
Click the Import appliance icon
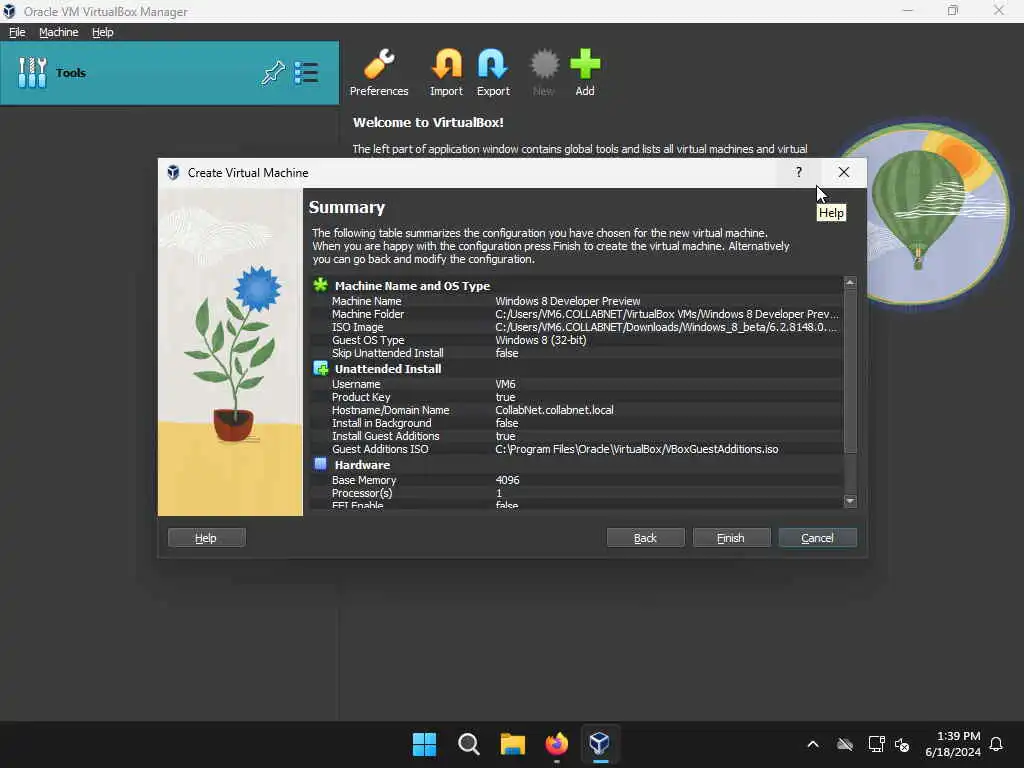point(446,72)
